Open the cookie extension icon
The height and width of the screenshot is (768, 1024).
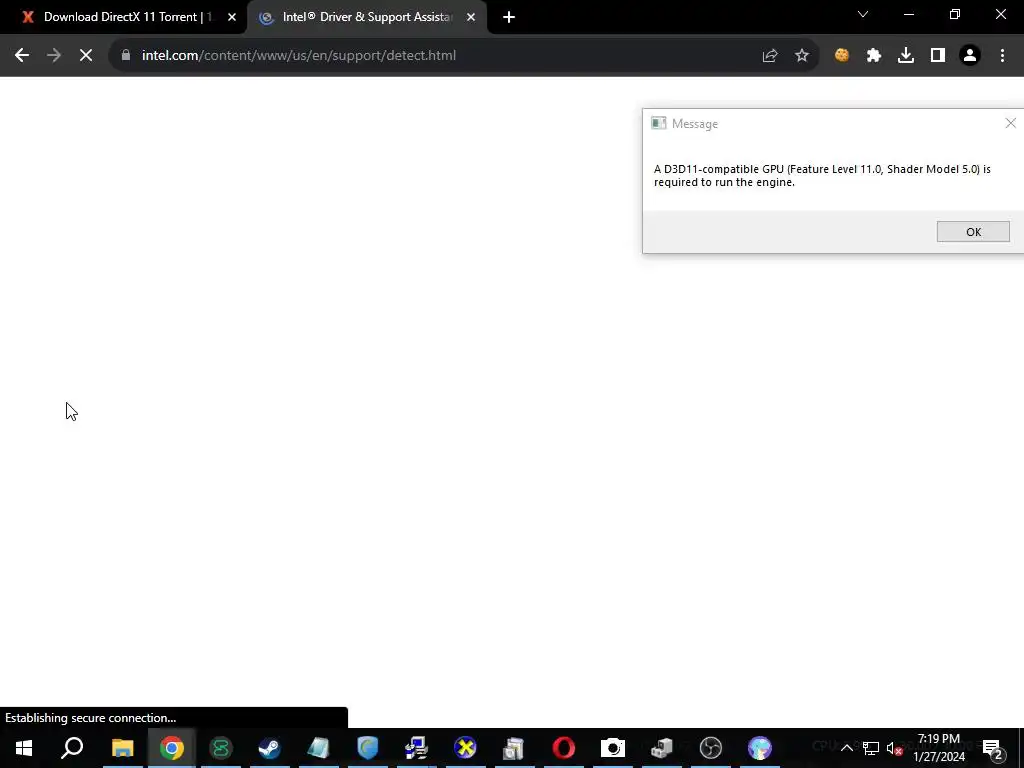click(x=842, y=56)
